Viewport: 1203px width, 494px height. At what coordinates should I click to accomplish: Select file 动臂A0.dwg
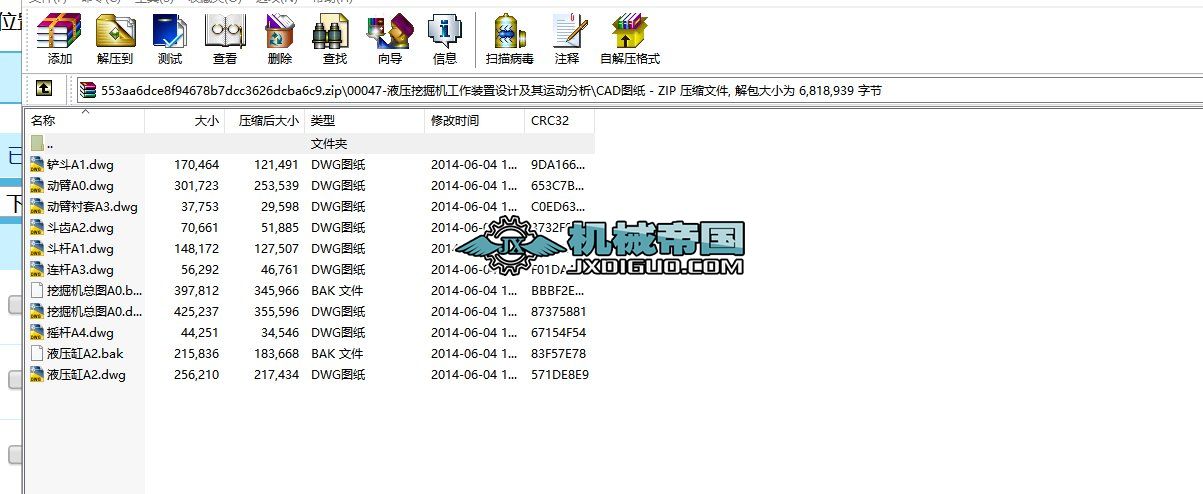point(80,186)
